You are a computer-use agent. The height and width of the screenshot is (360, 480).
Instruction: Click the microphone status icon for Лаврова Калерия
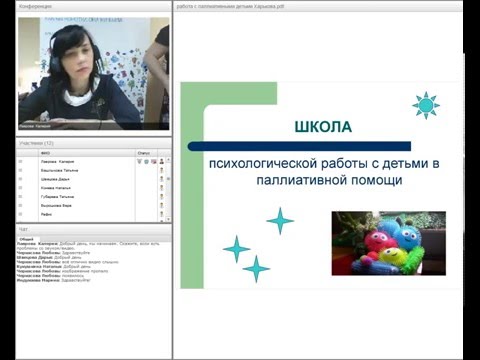pyautogui.click(x=139, y=161)
